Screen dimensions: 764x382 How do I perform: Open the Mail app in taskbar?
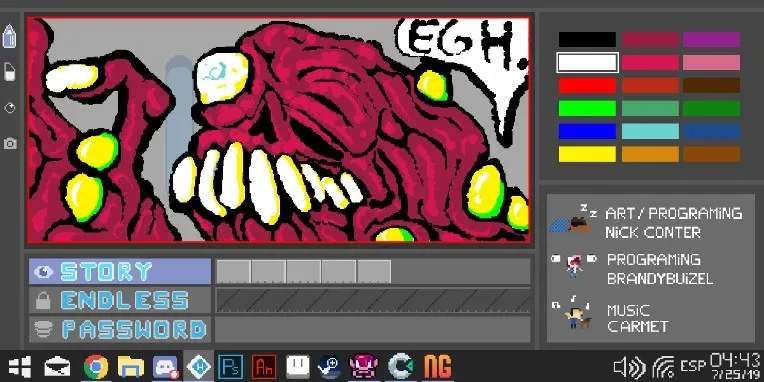57,367
